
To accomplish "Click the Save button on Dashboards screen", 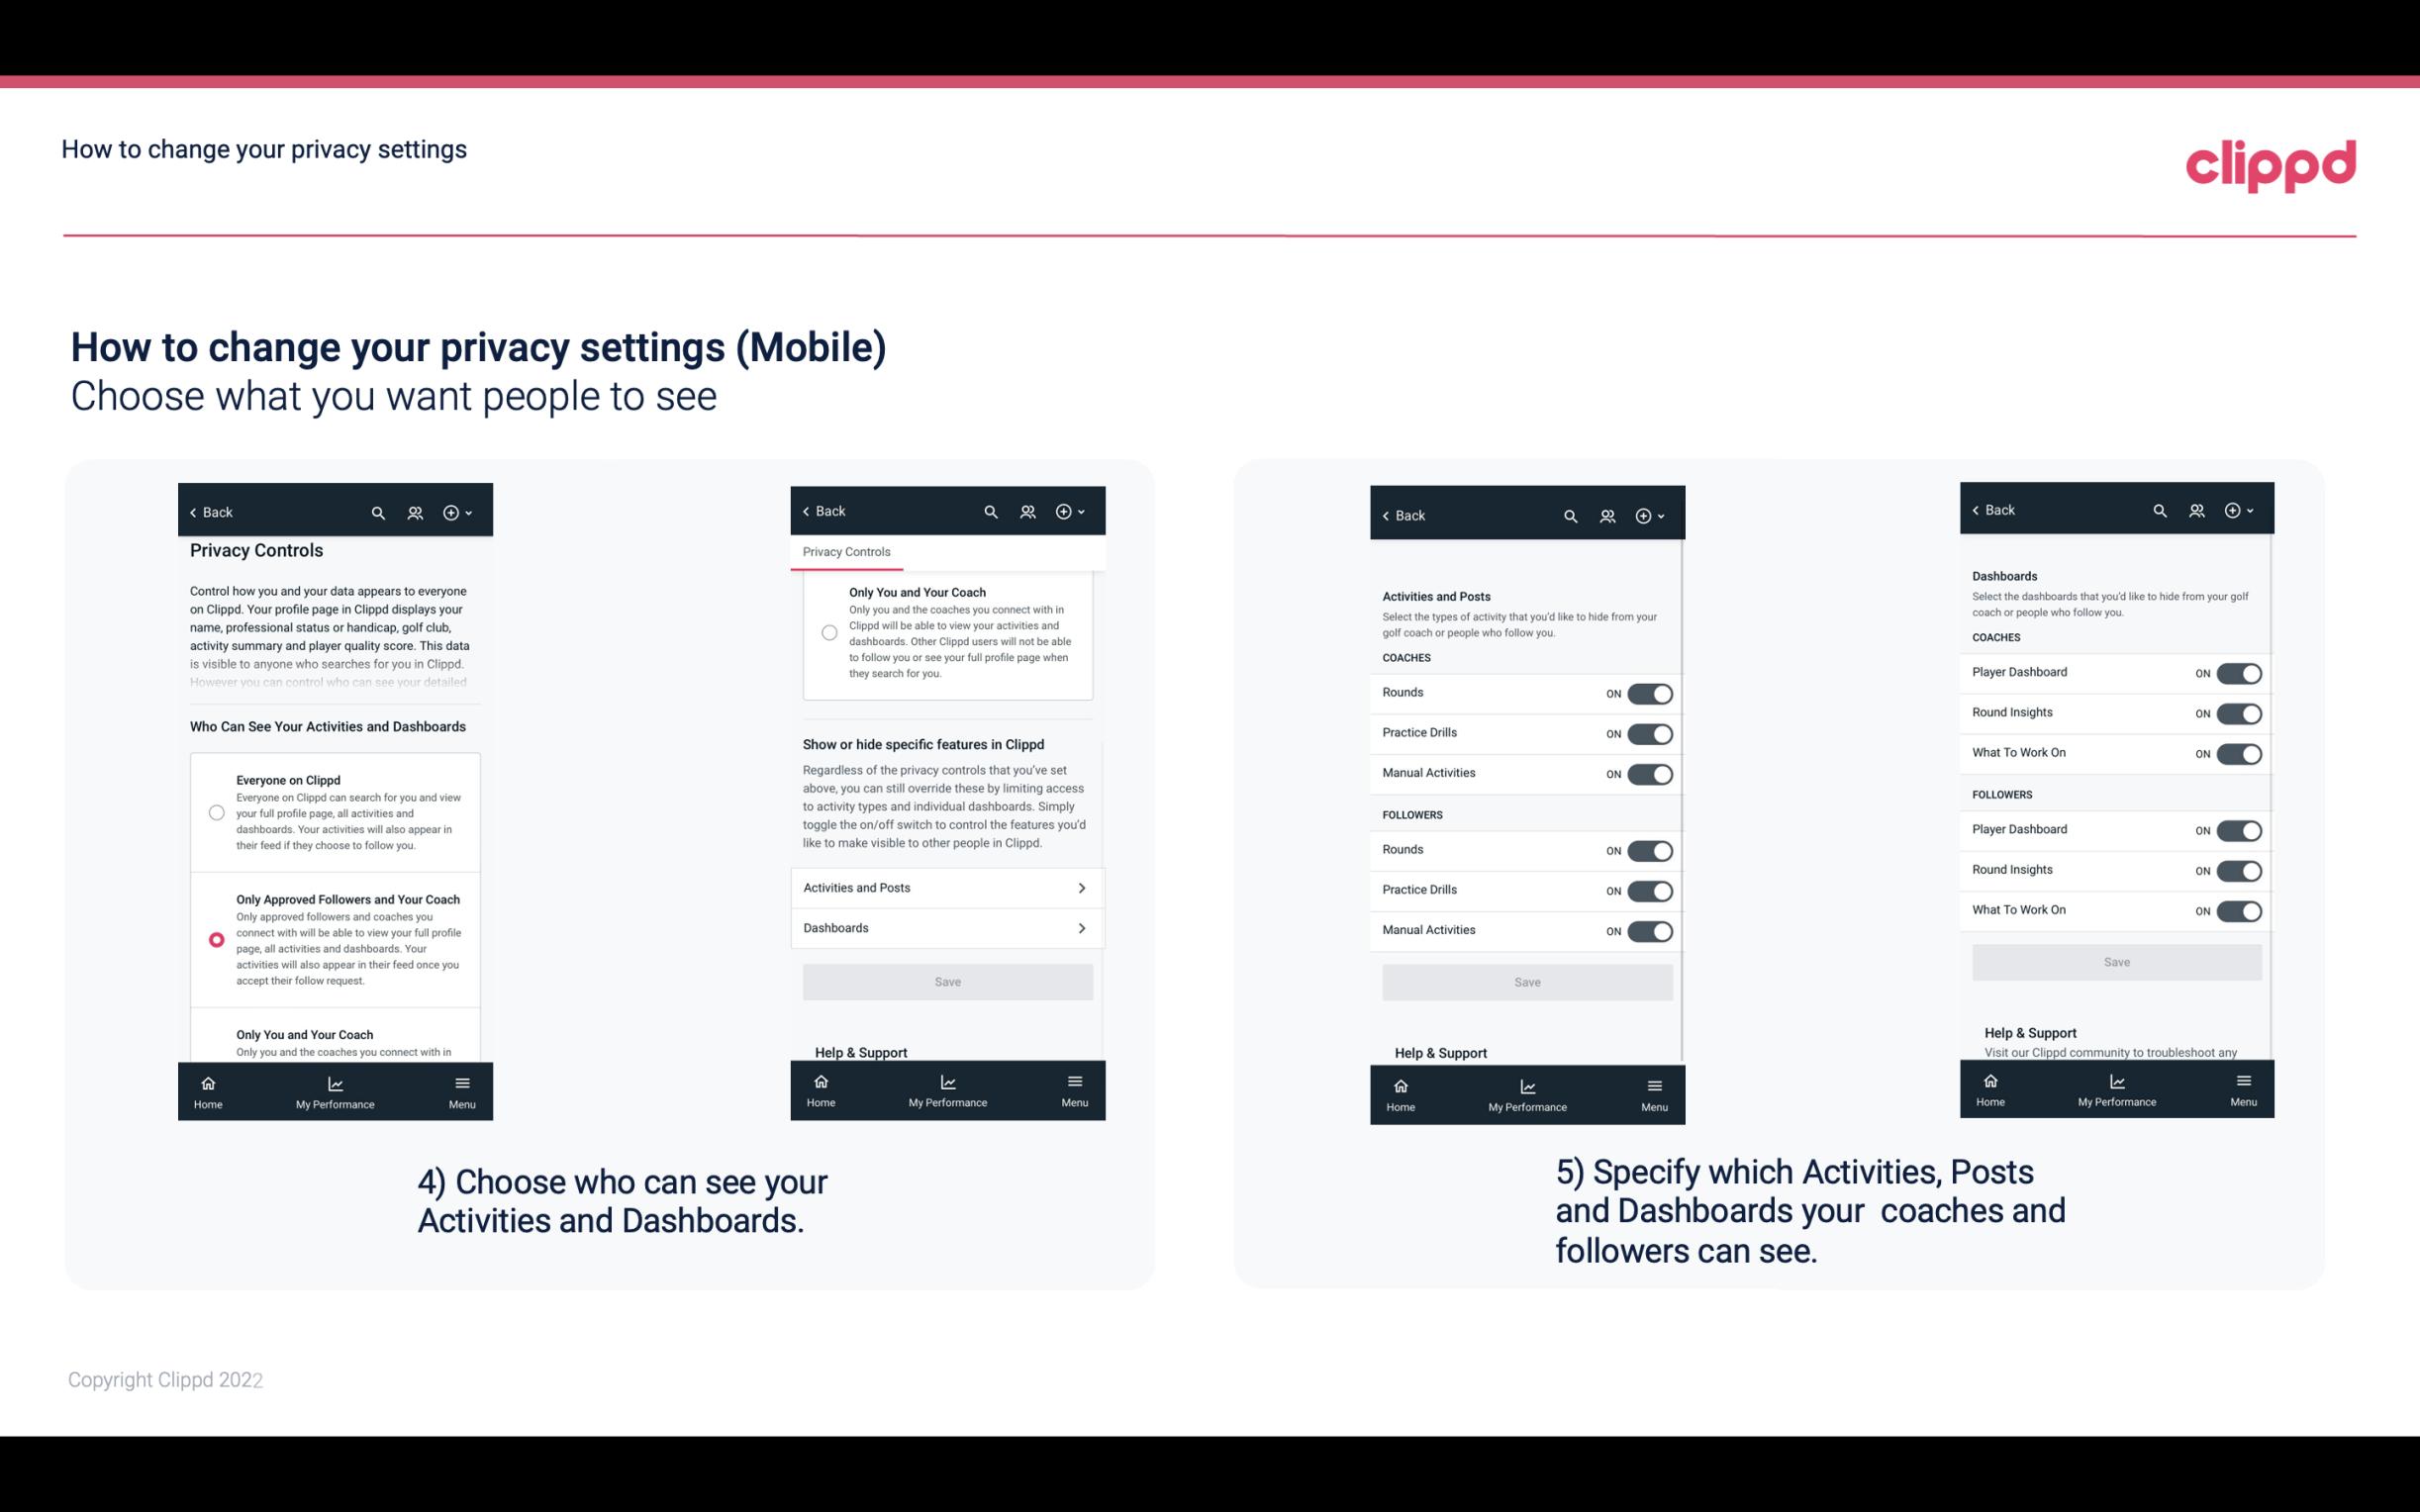I will [x=2117, y=962].
